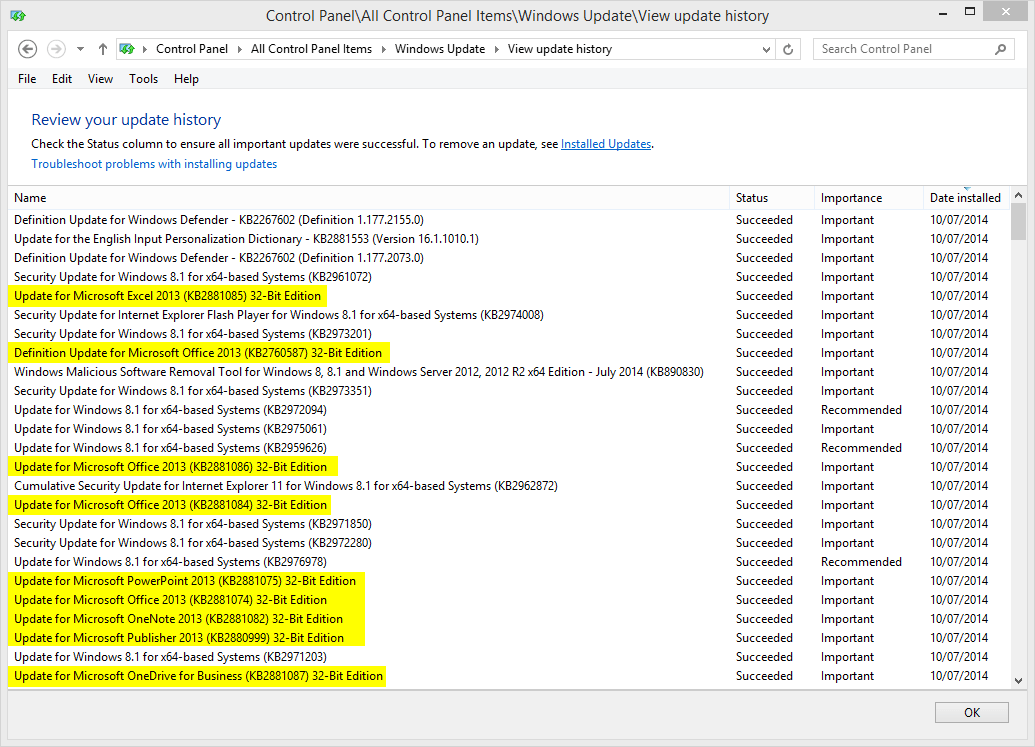Click the search magnifier icon
This screenshot has height=747, width=1035.
(1000, 49)
